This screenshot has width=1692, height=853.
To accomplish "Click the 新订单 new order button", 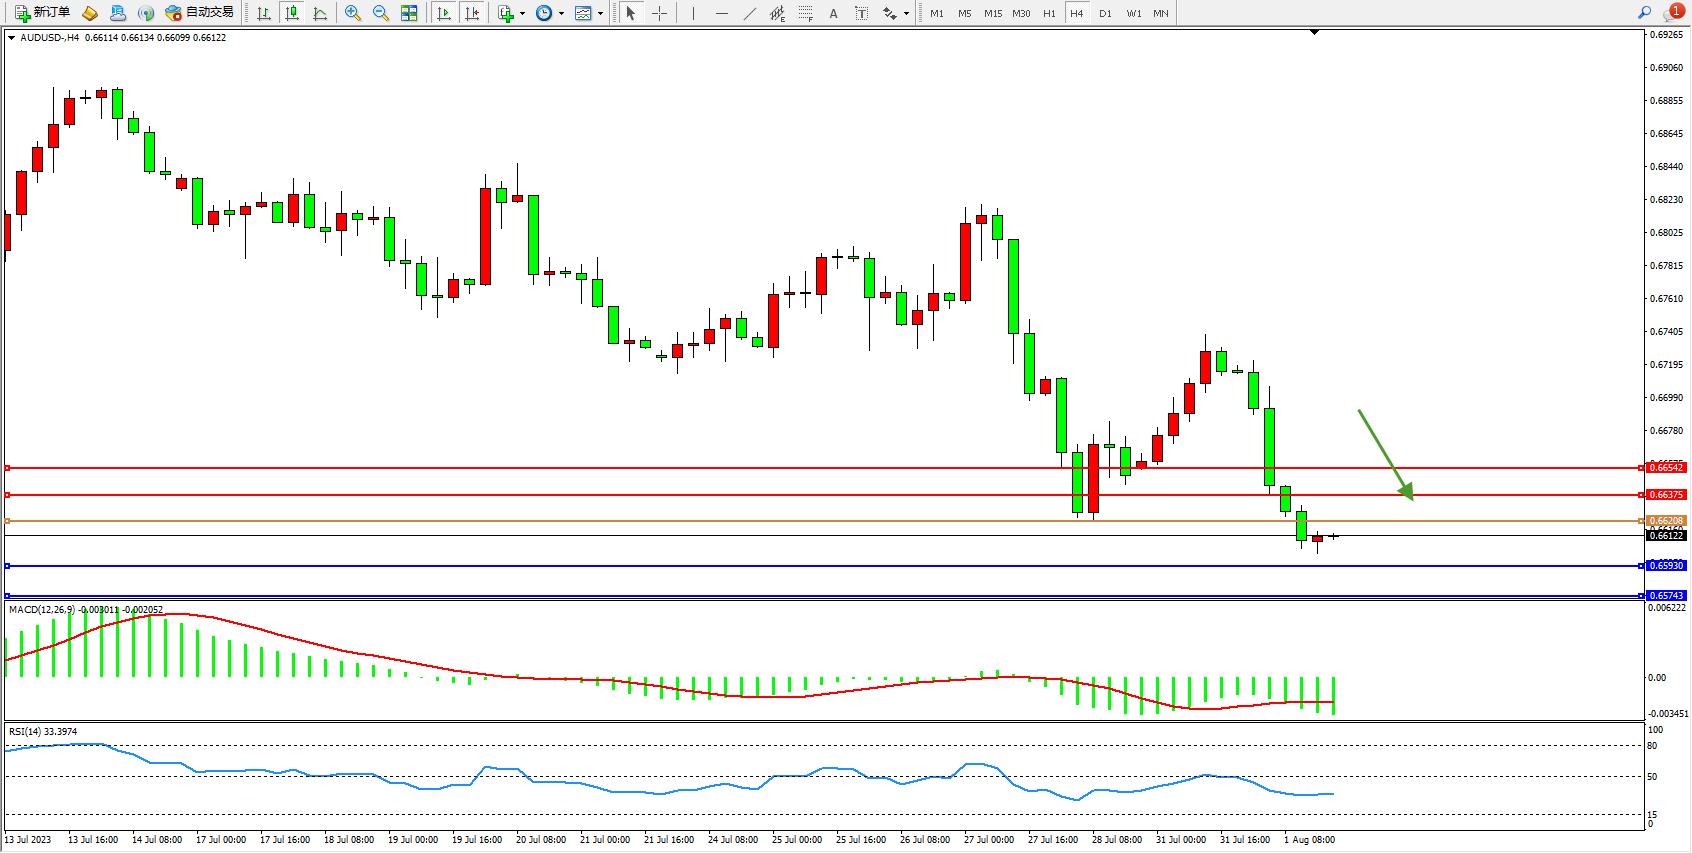I will [42, 13].
